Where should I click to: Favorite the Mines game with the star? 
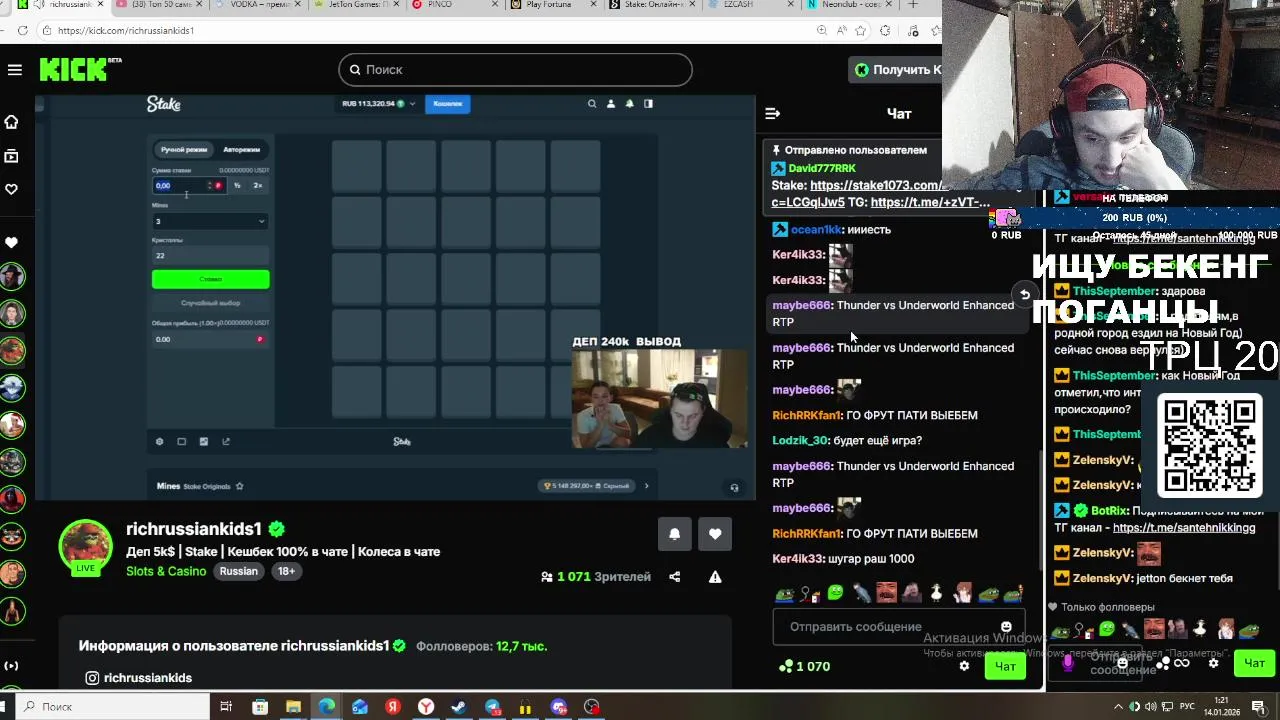pyautogui.click(x=239, y=486)
